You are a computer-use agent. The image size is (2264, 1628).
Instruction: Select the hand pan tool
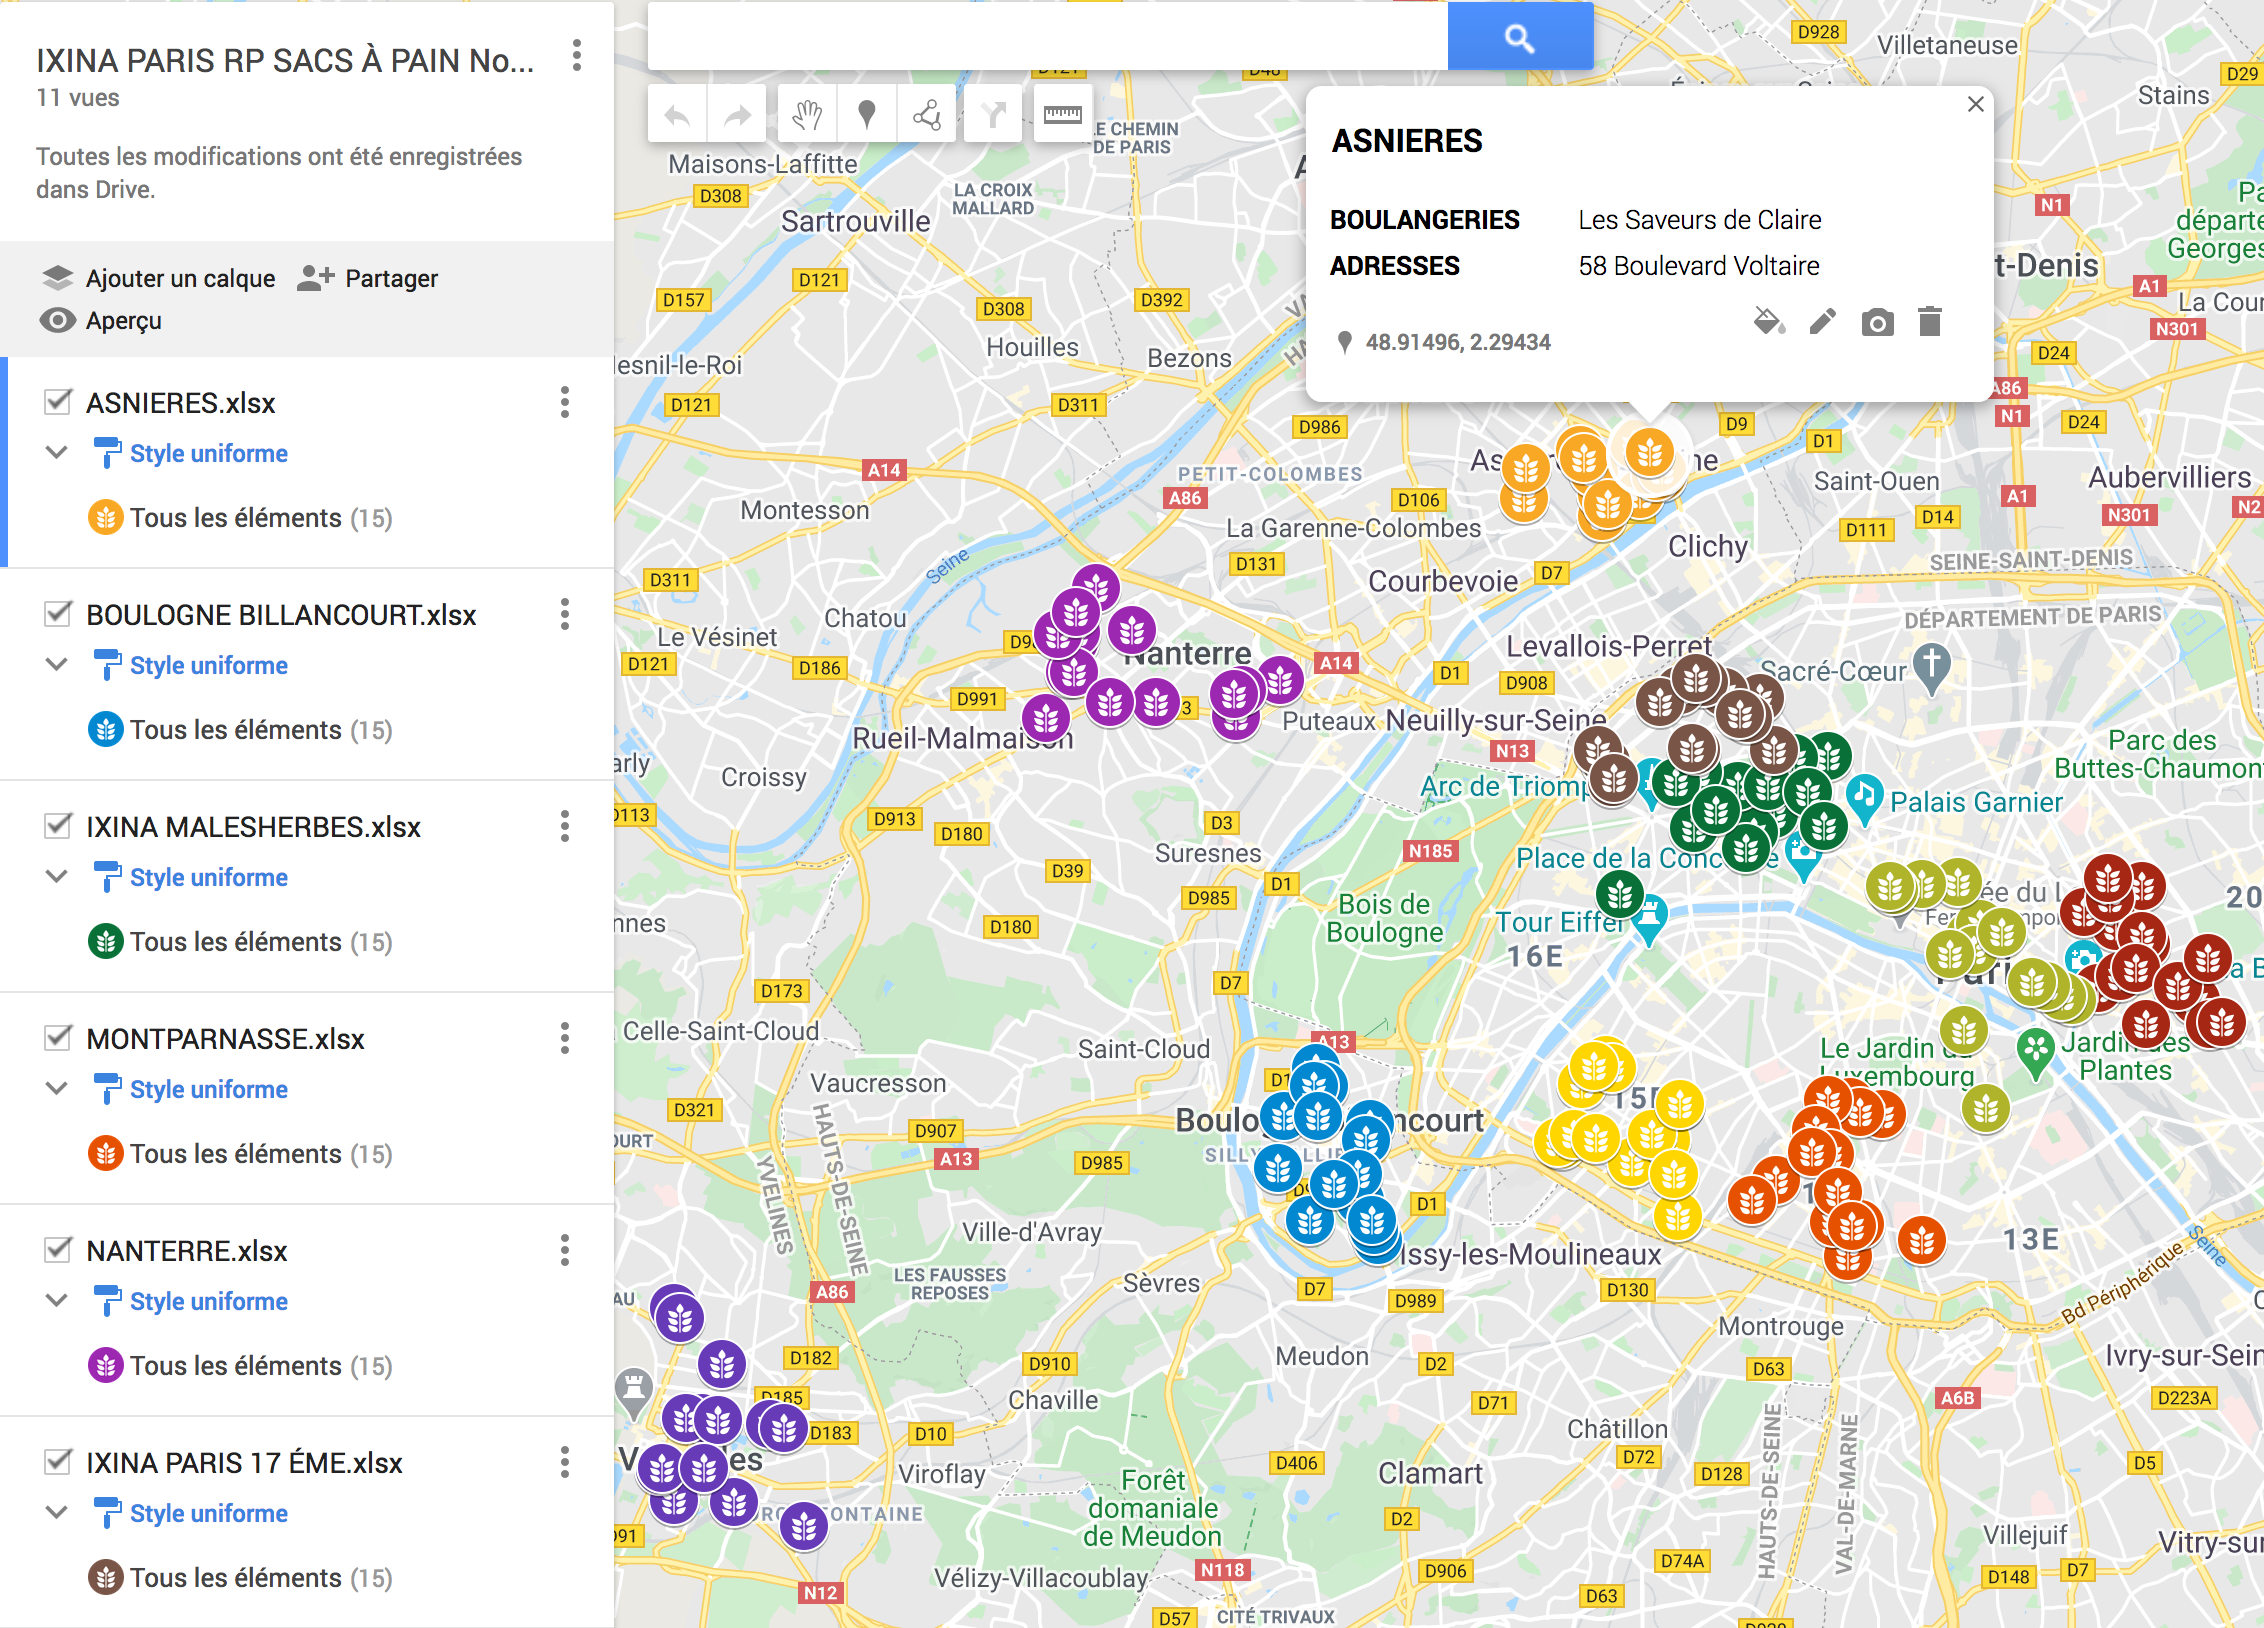tap(807, 116)
